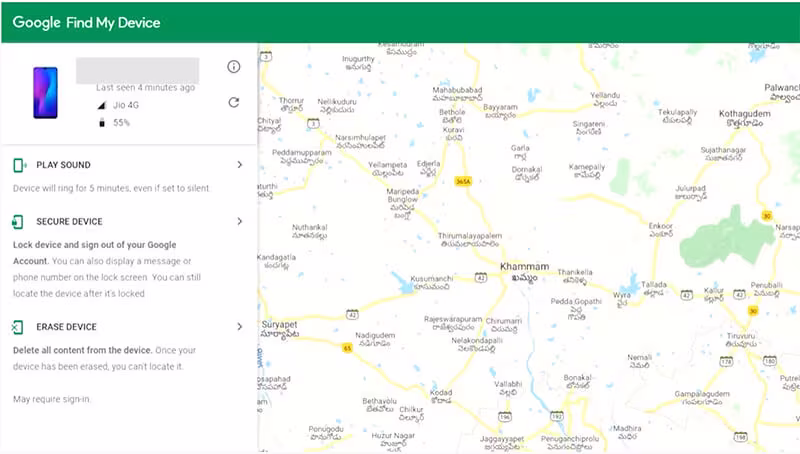Screen dimensions: 800x454
Task: Expand the Play Sound chevron
Action: 239,165
